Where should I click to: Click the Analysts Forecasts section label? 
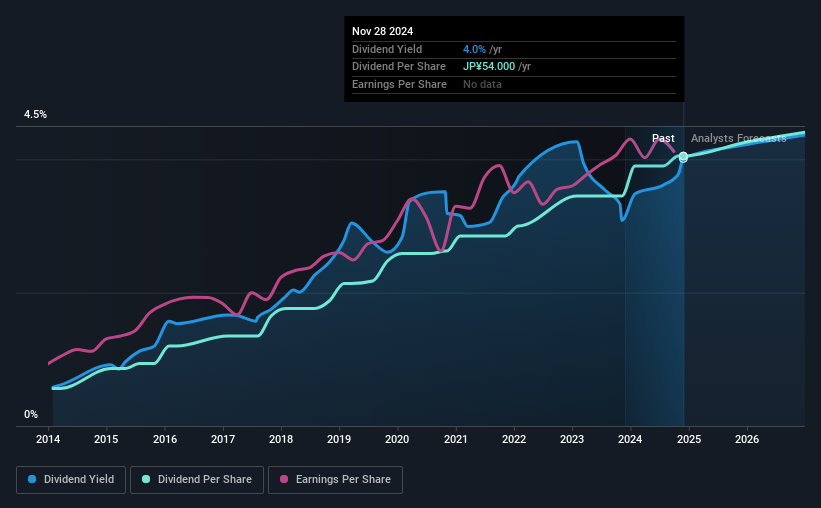(x=738, y=138)
